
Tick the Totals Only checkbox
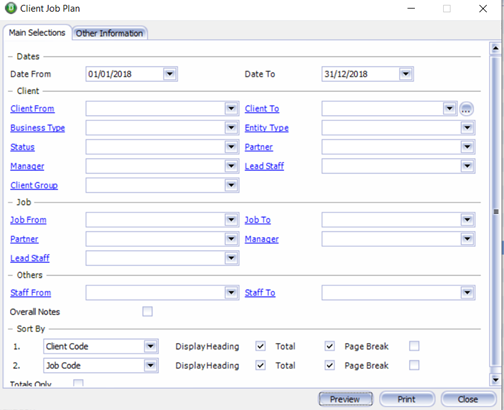click(x=78, y=383)
